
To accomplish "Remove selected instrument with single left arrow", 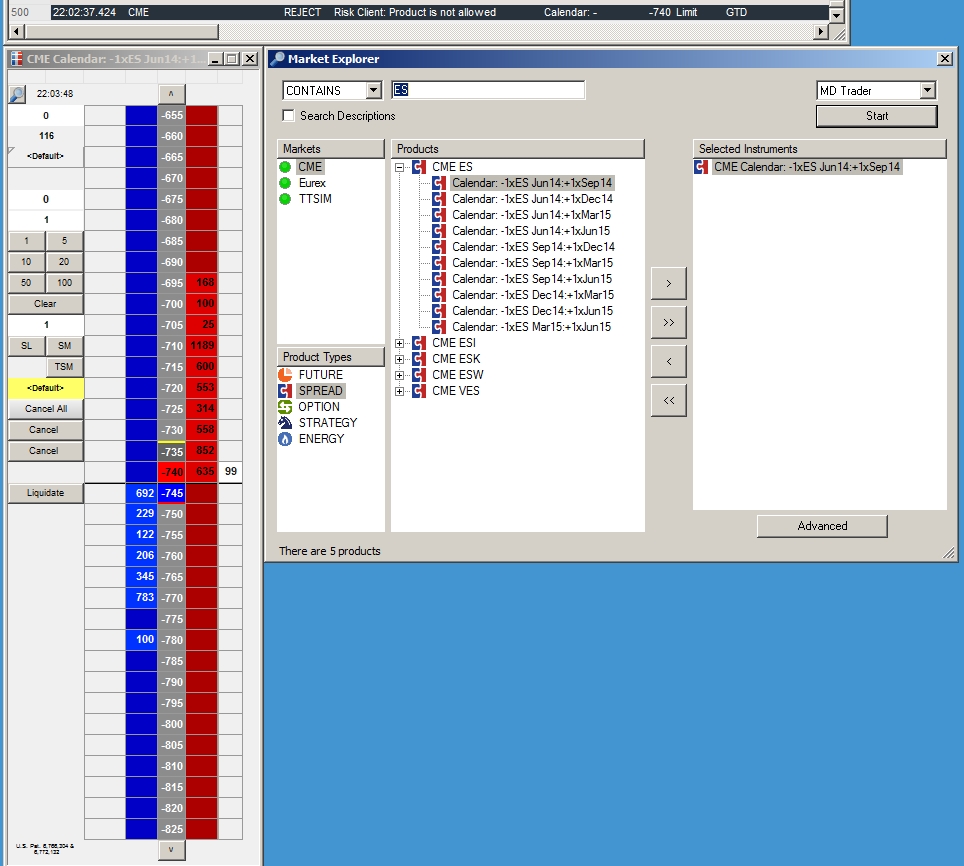I will (x=669, y=361).
